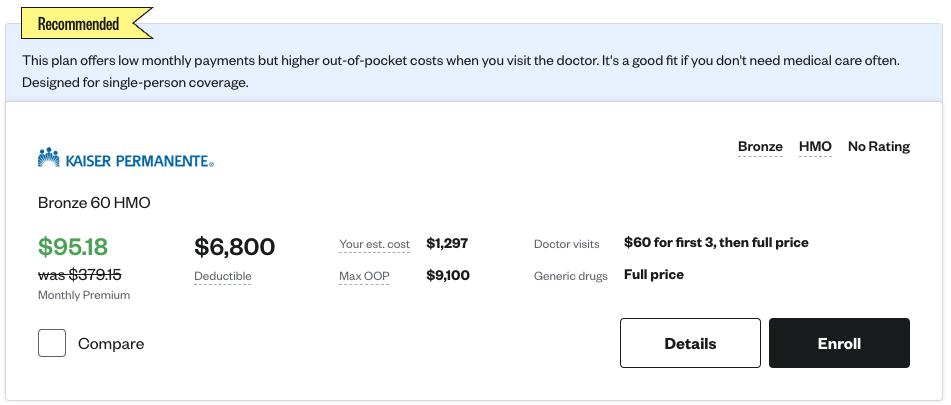
Task: Click the Deductible term under $6,800
Action: [223, 276]
